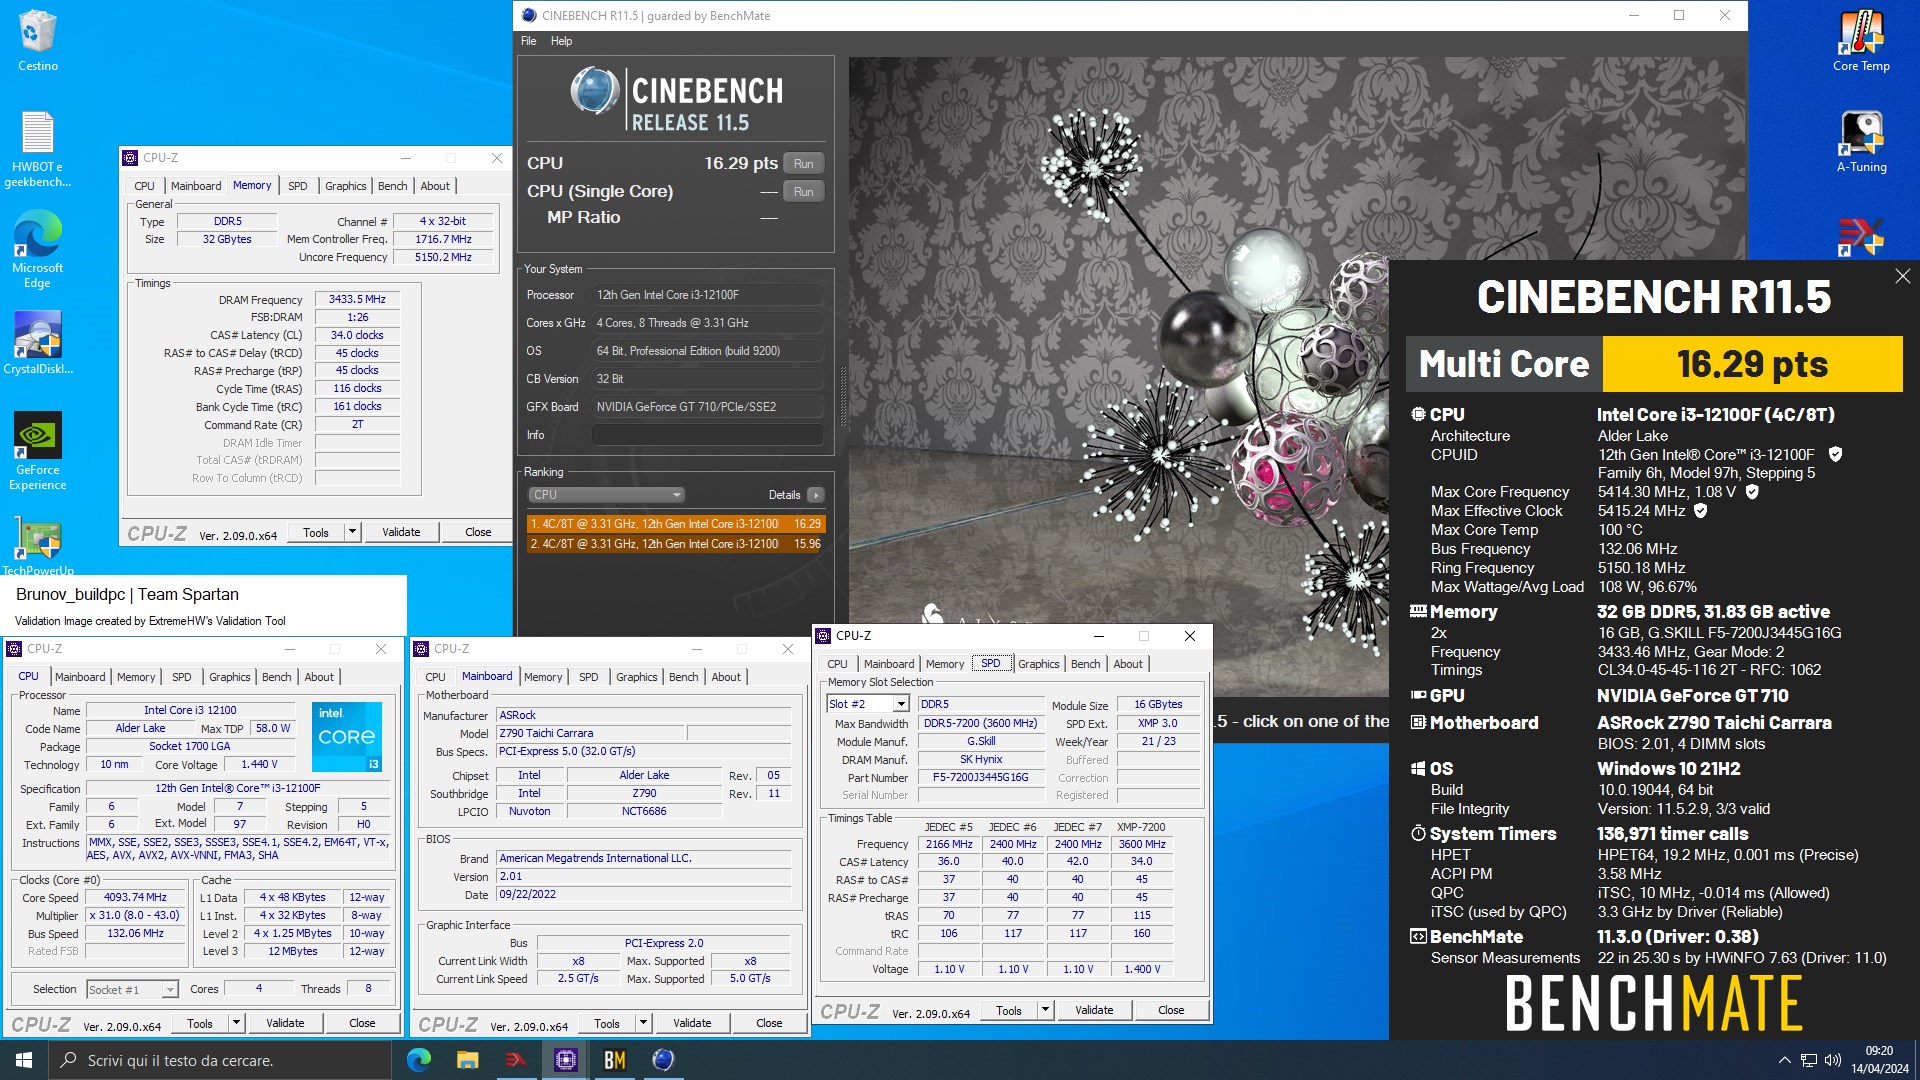
Task: Click Close in the CPU-Z Memory window
Action: pos(478,532)
